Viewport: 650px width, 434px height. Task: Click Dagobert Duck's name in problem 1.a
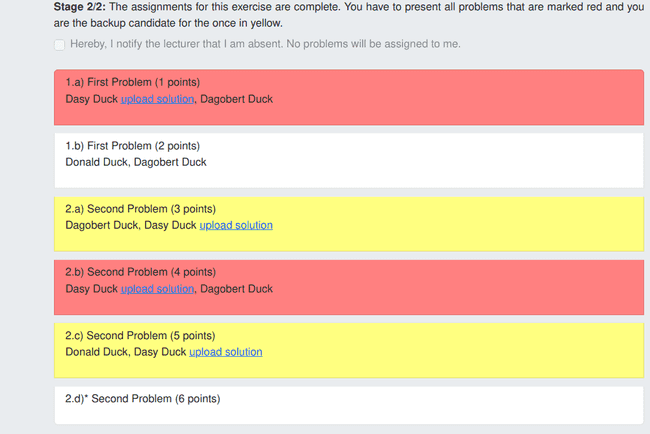(236, 99)
